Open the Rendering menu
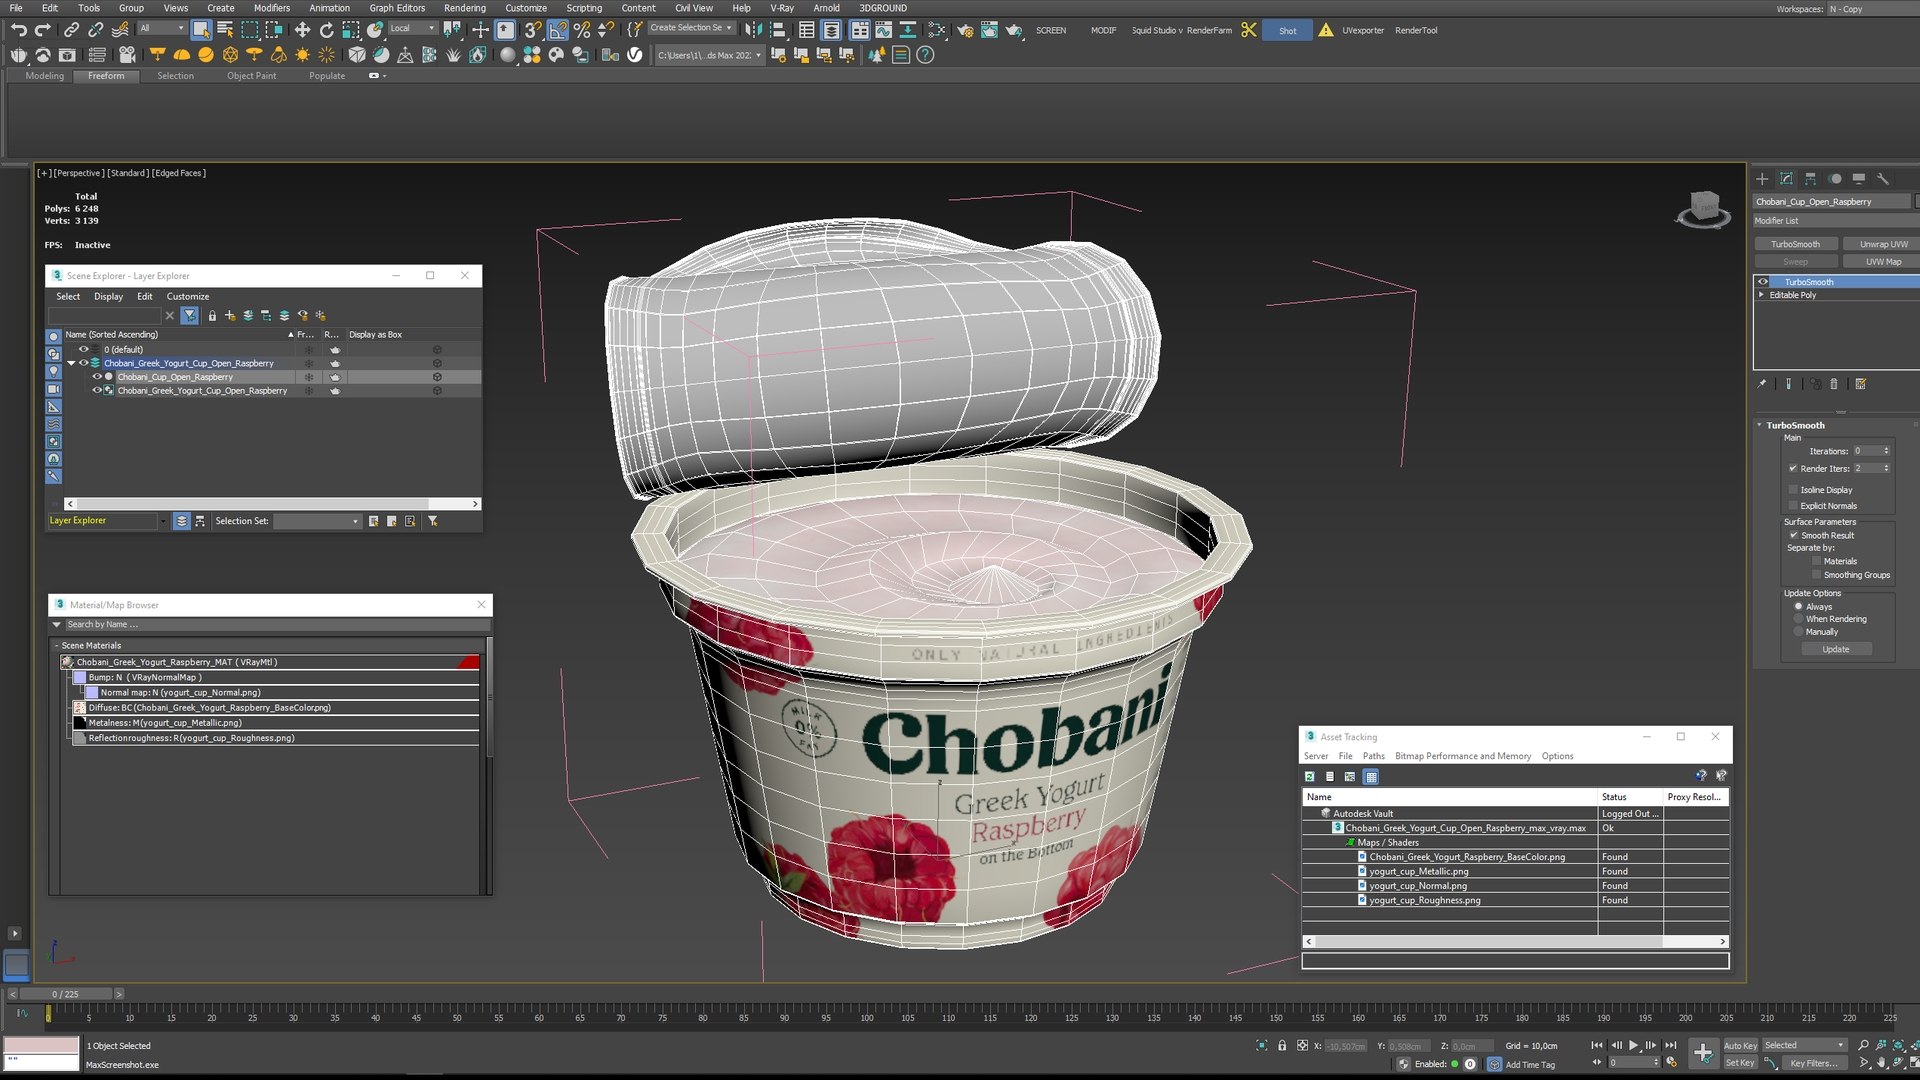 pos(464,8)
